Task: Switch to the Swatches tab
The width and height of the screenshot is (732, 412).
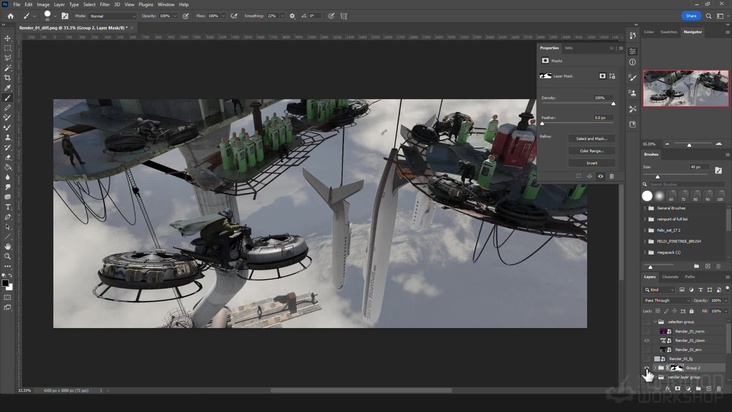Action: pos(669,32)
